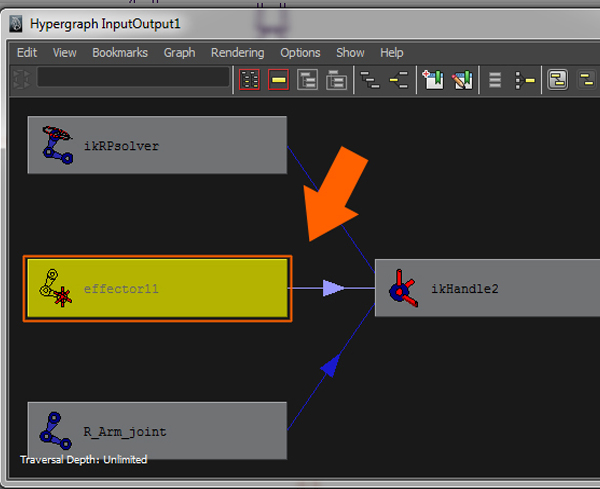The width and height of the screenshot is (600, 489).
Task: Click the Create Bookmark icon
Action: 433,80
